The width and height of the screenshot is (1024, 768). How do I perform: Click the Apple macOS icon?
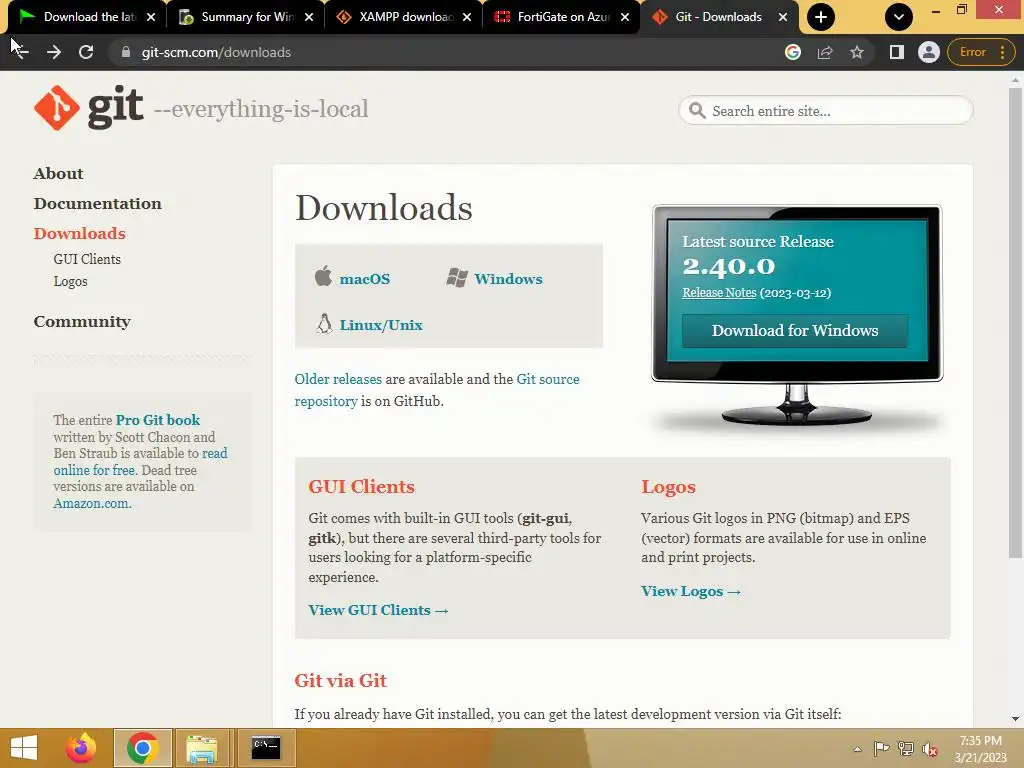[x=323, y=276]
